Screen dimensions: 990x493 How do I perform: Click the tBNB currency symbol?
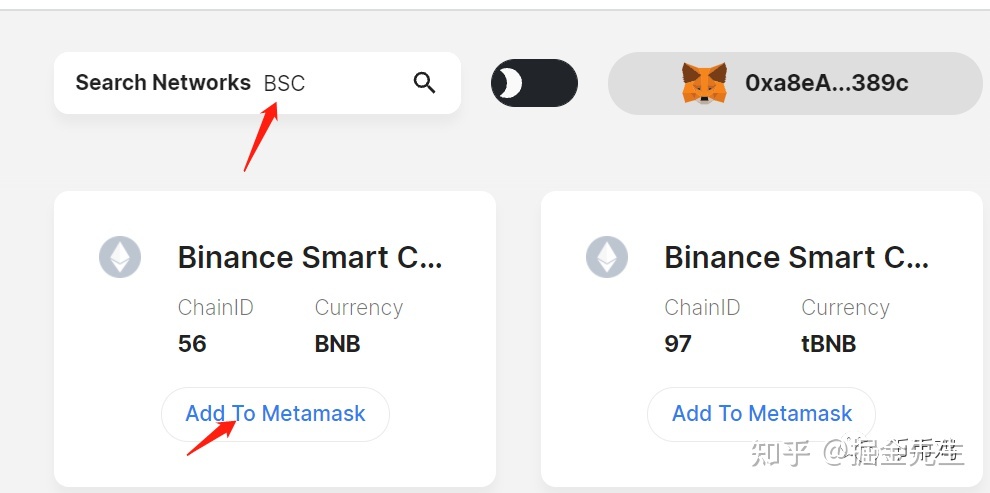tap(828, 344)
